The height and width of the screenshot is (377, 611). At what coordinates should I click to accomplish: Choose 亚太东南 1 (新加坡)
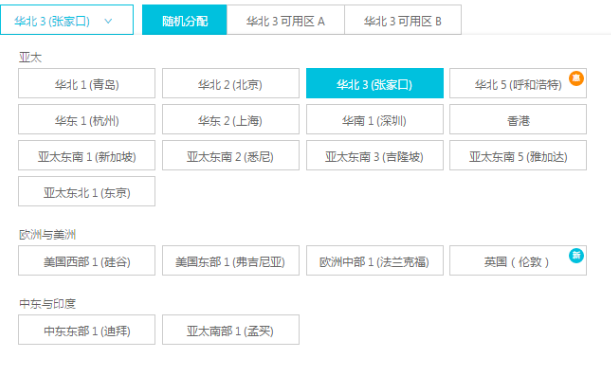87,155
